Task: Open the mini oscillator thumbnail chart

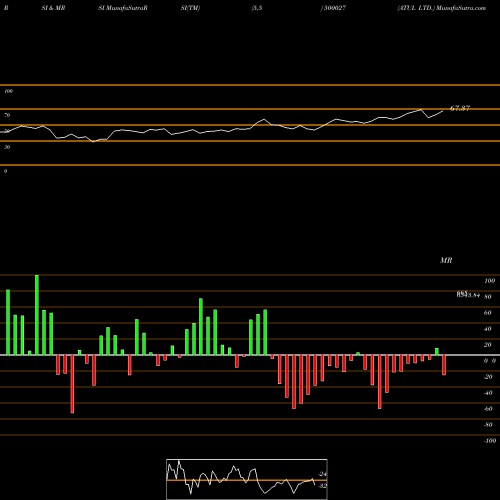Action: (x=247, y=479)
